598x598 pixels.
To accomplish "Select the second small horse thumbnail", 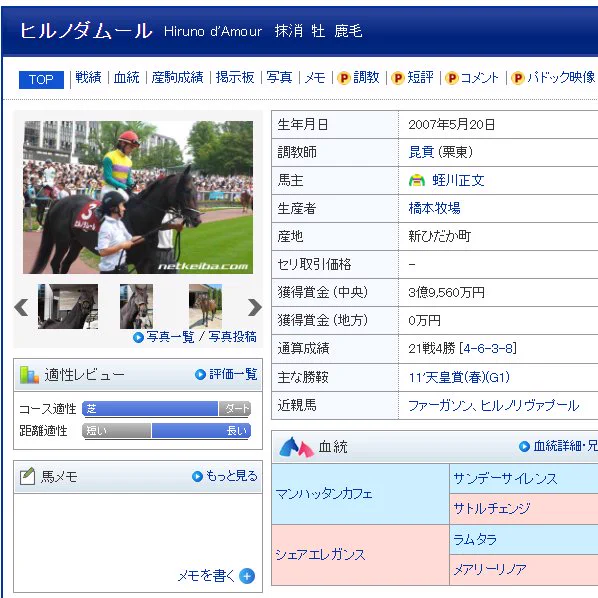I will 137,306.
